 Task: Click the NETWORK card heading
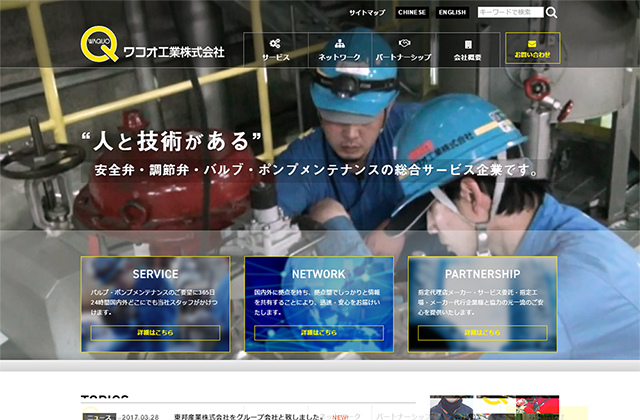click(319, 274)
